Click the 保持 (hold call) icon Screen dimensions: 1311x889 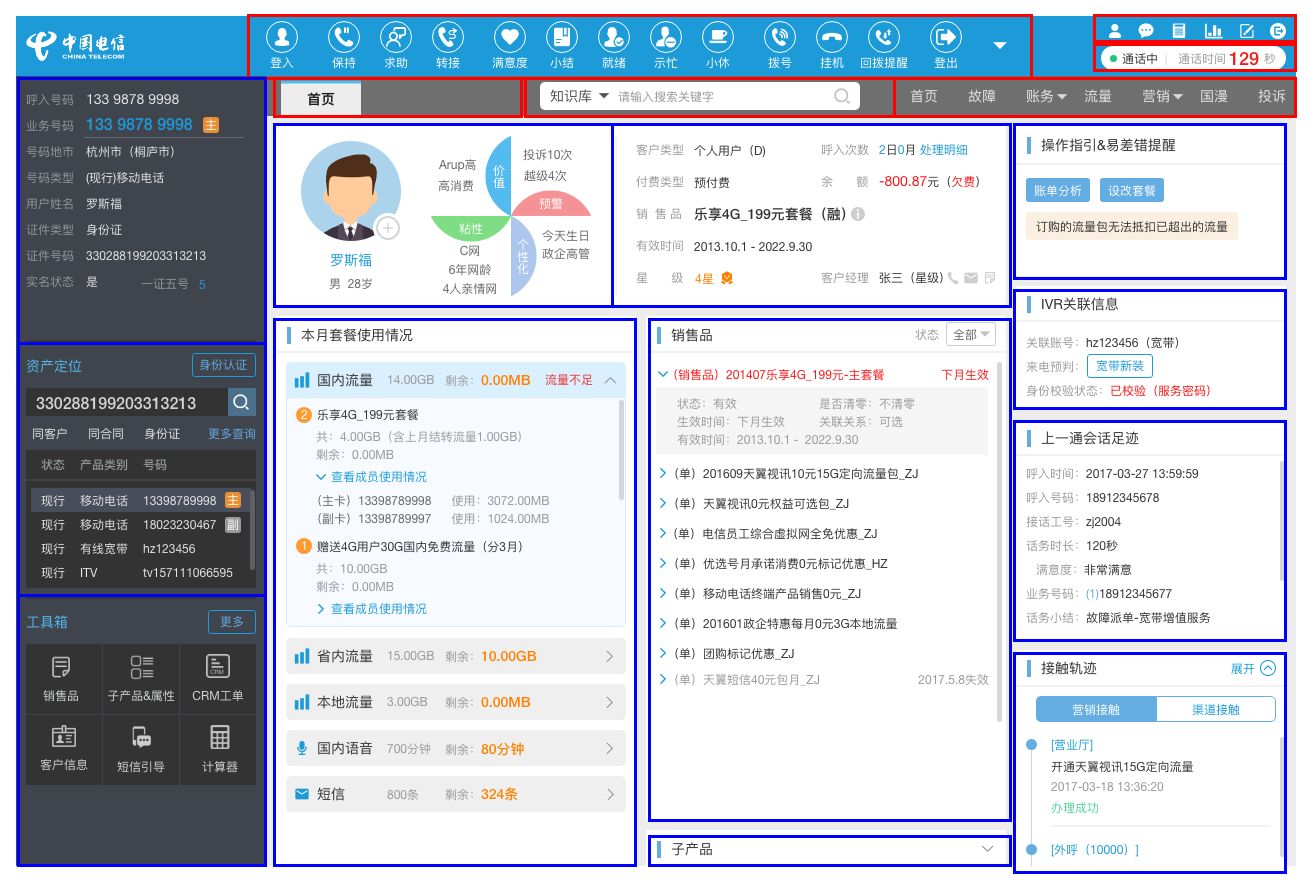[x=344, y=38]
